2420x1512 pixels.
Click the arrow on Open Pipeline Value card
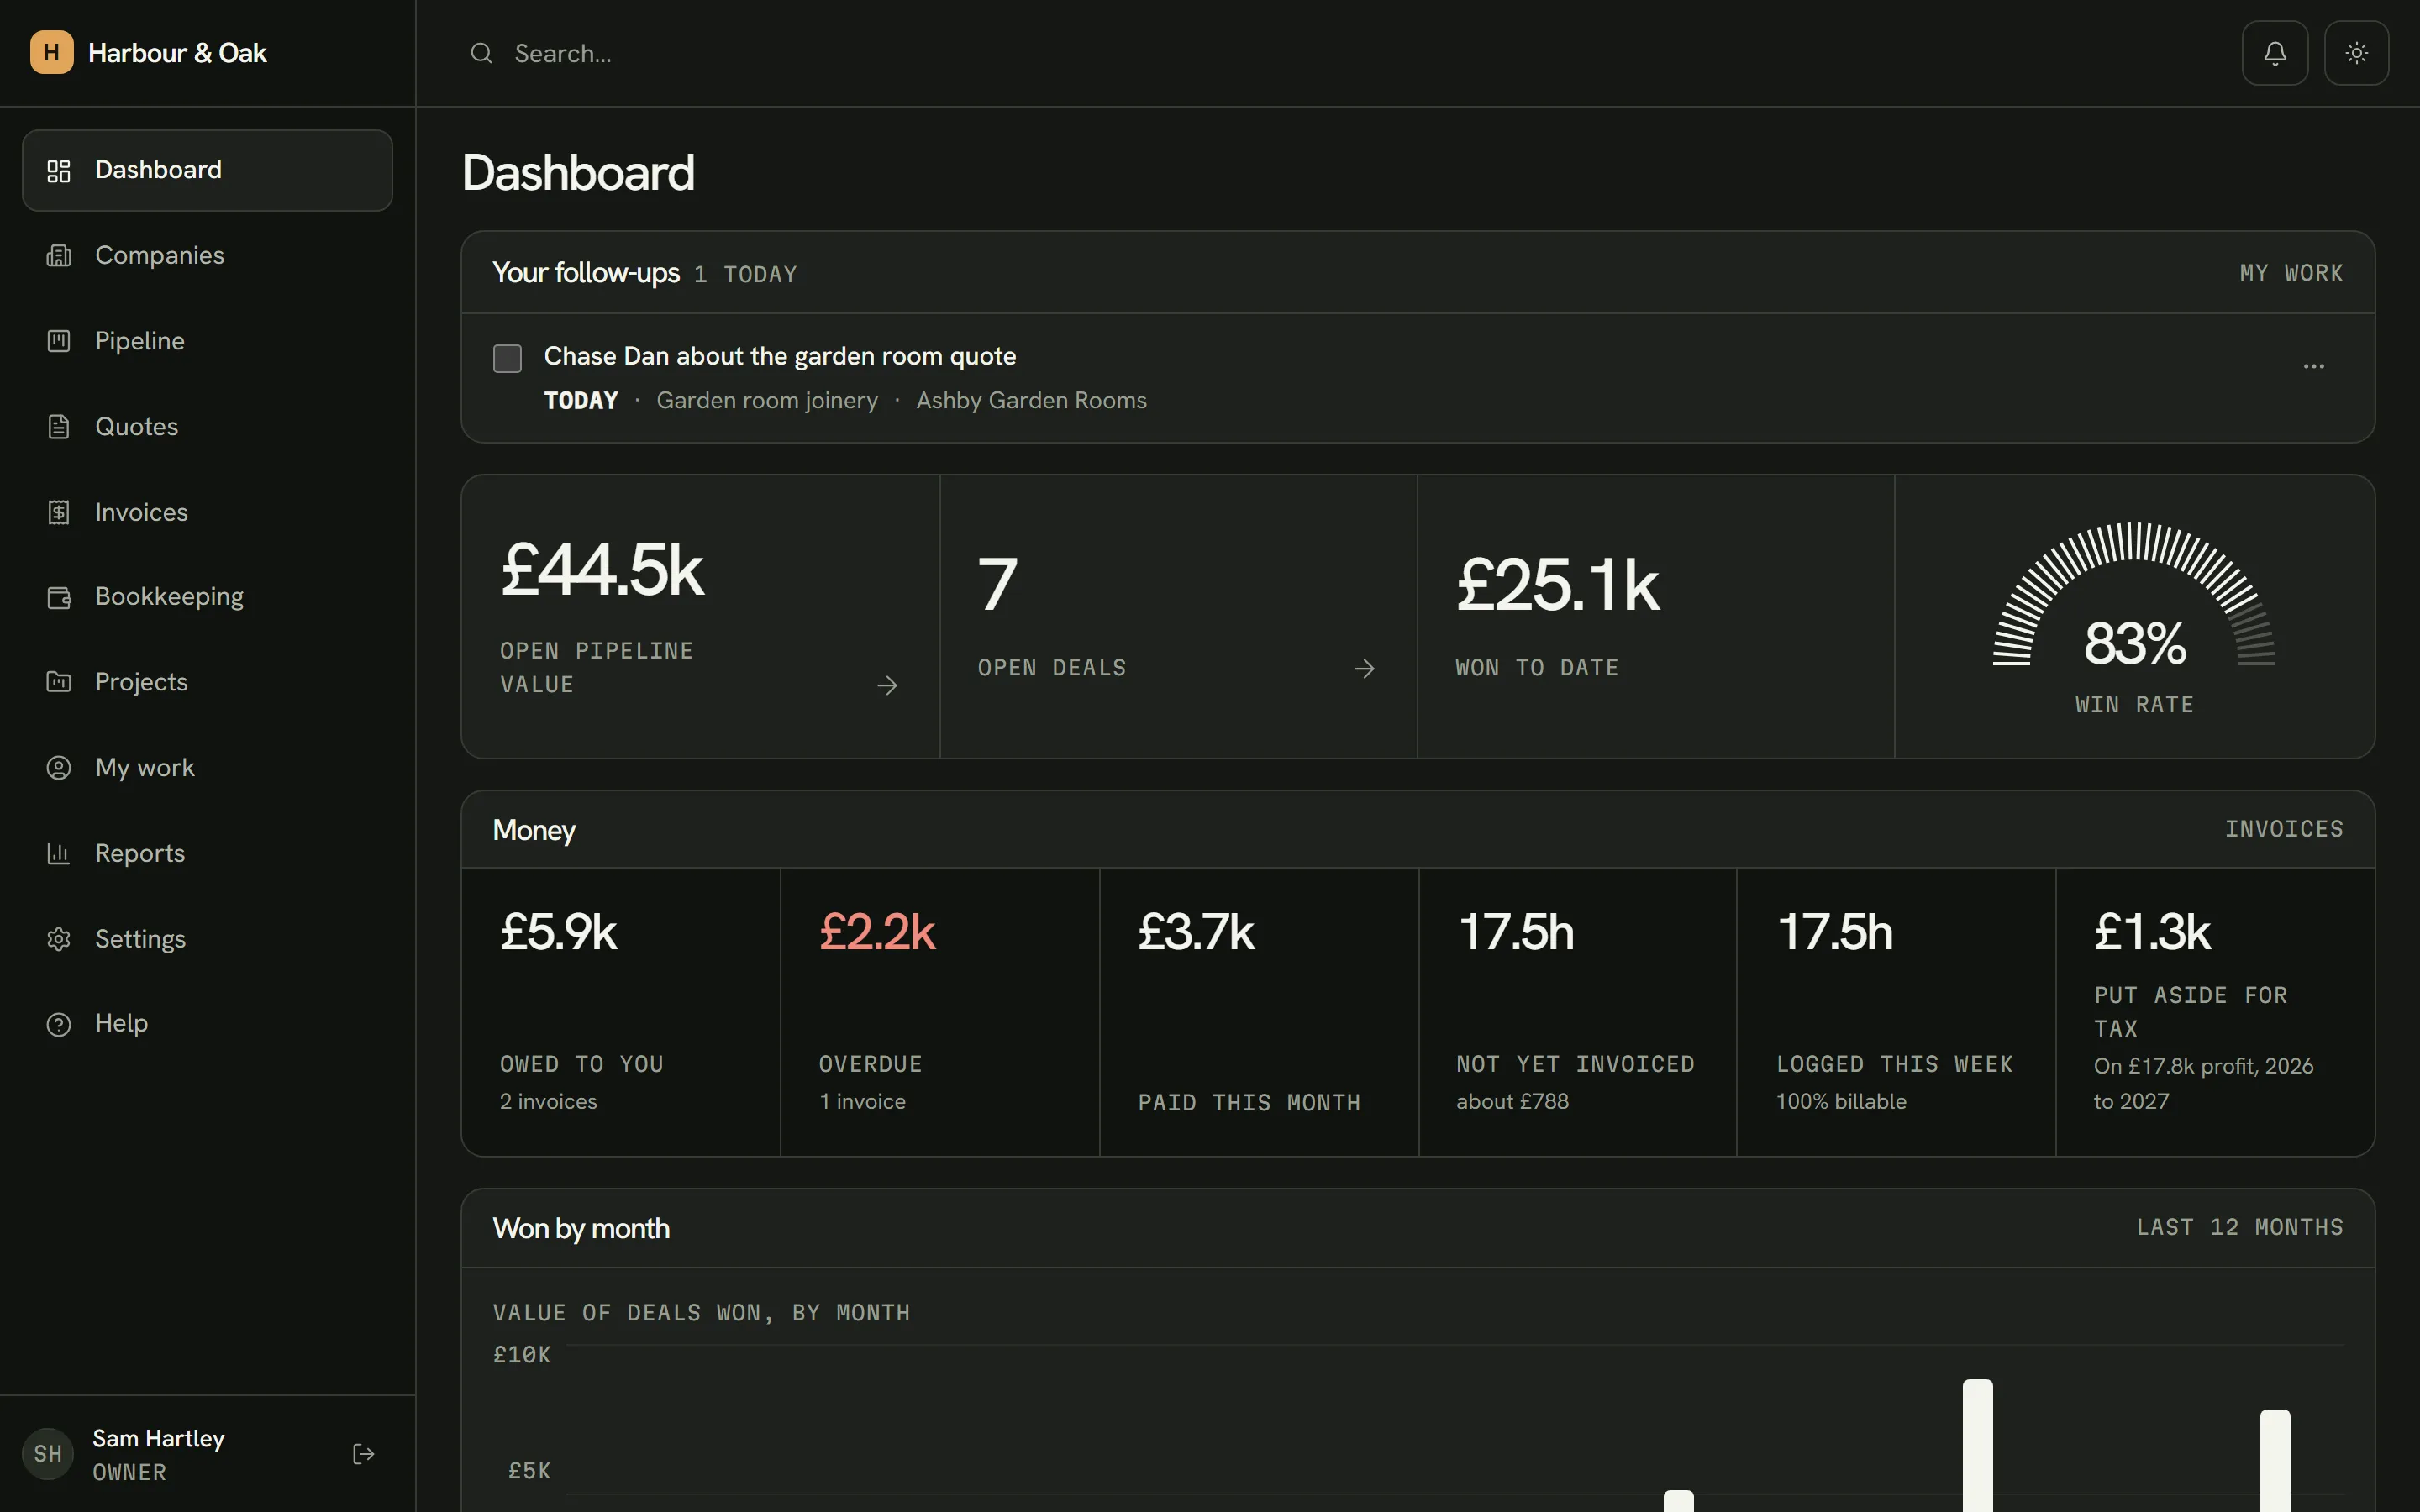click(887, 686)
